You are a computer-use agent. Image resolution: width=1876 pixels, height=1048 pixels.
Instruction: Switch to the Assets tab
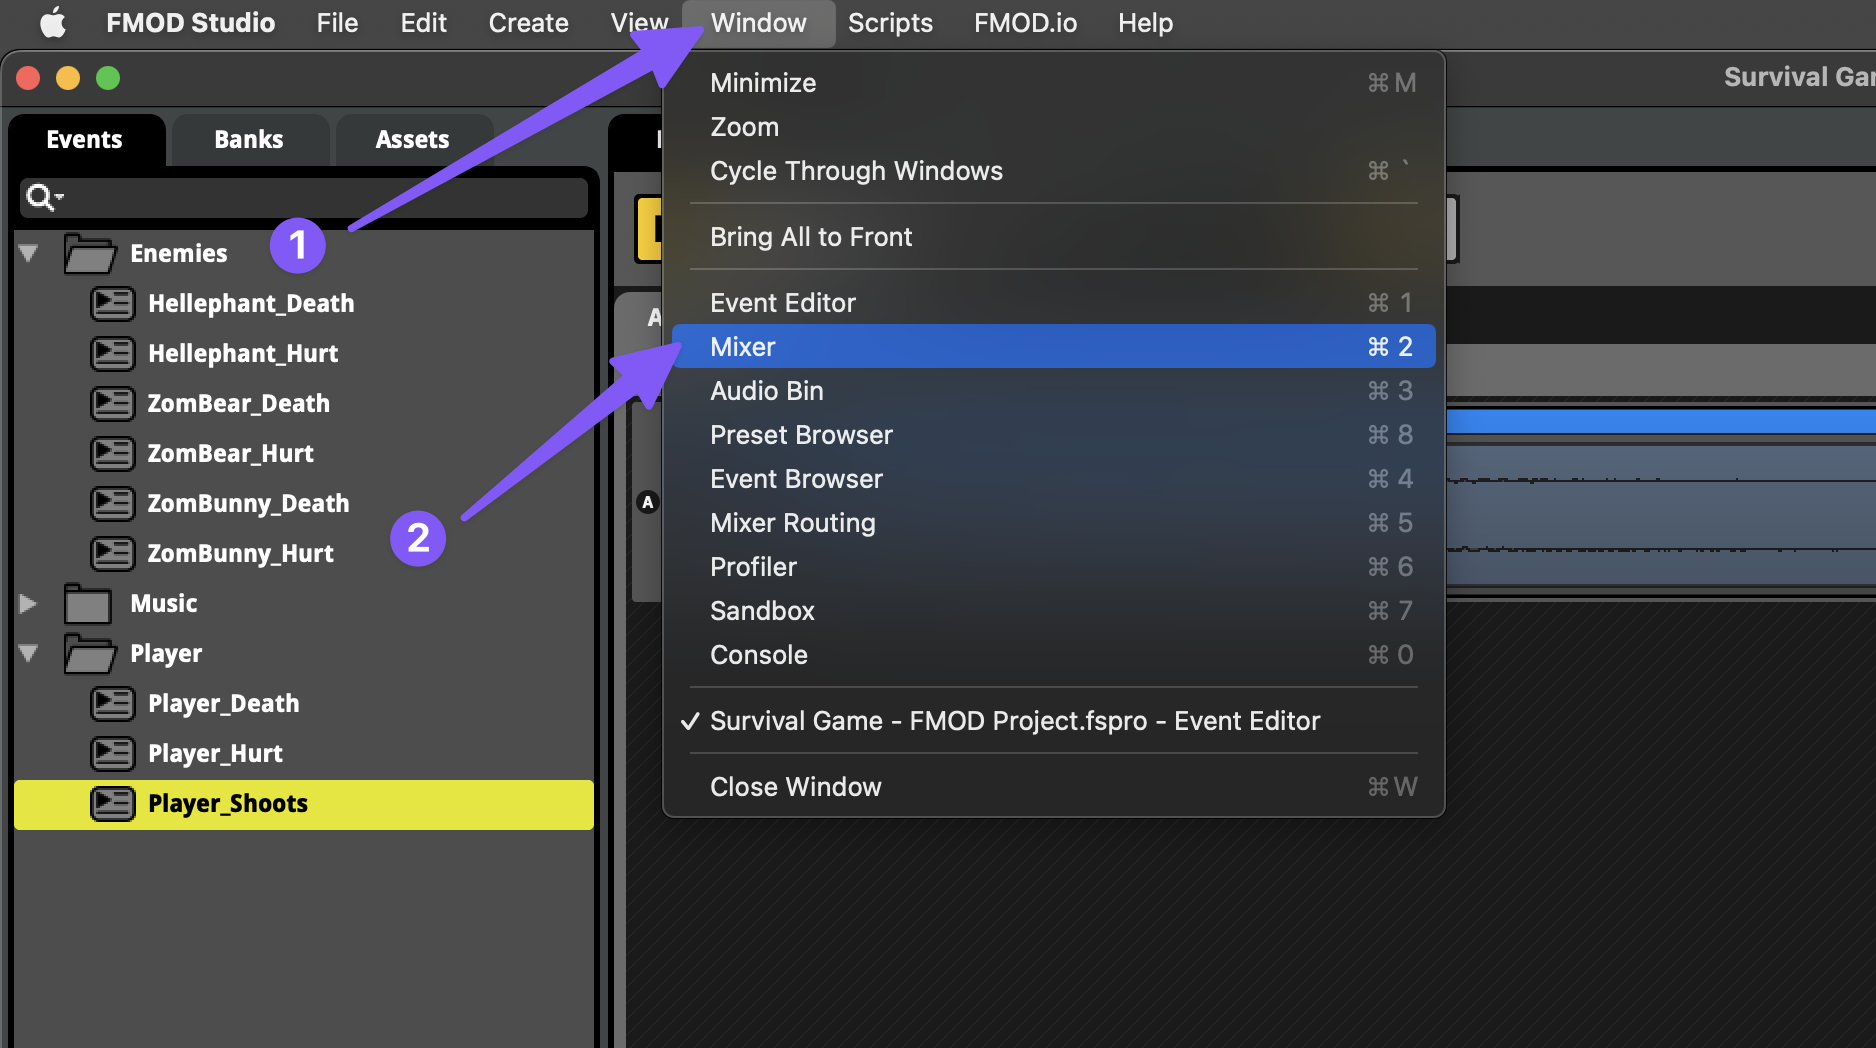[412, 140]
